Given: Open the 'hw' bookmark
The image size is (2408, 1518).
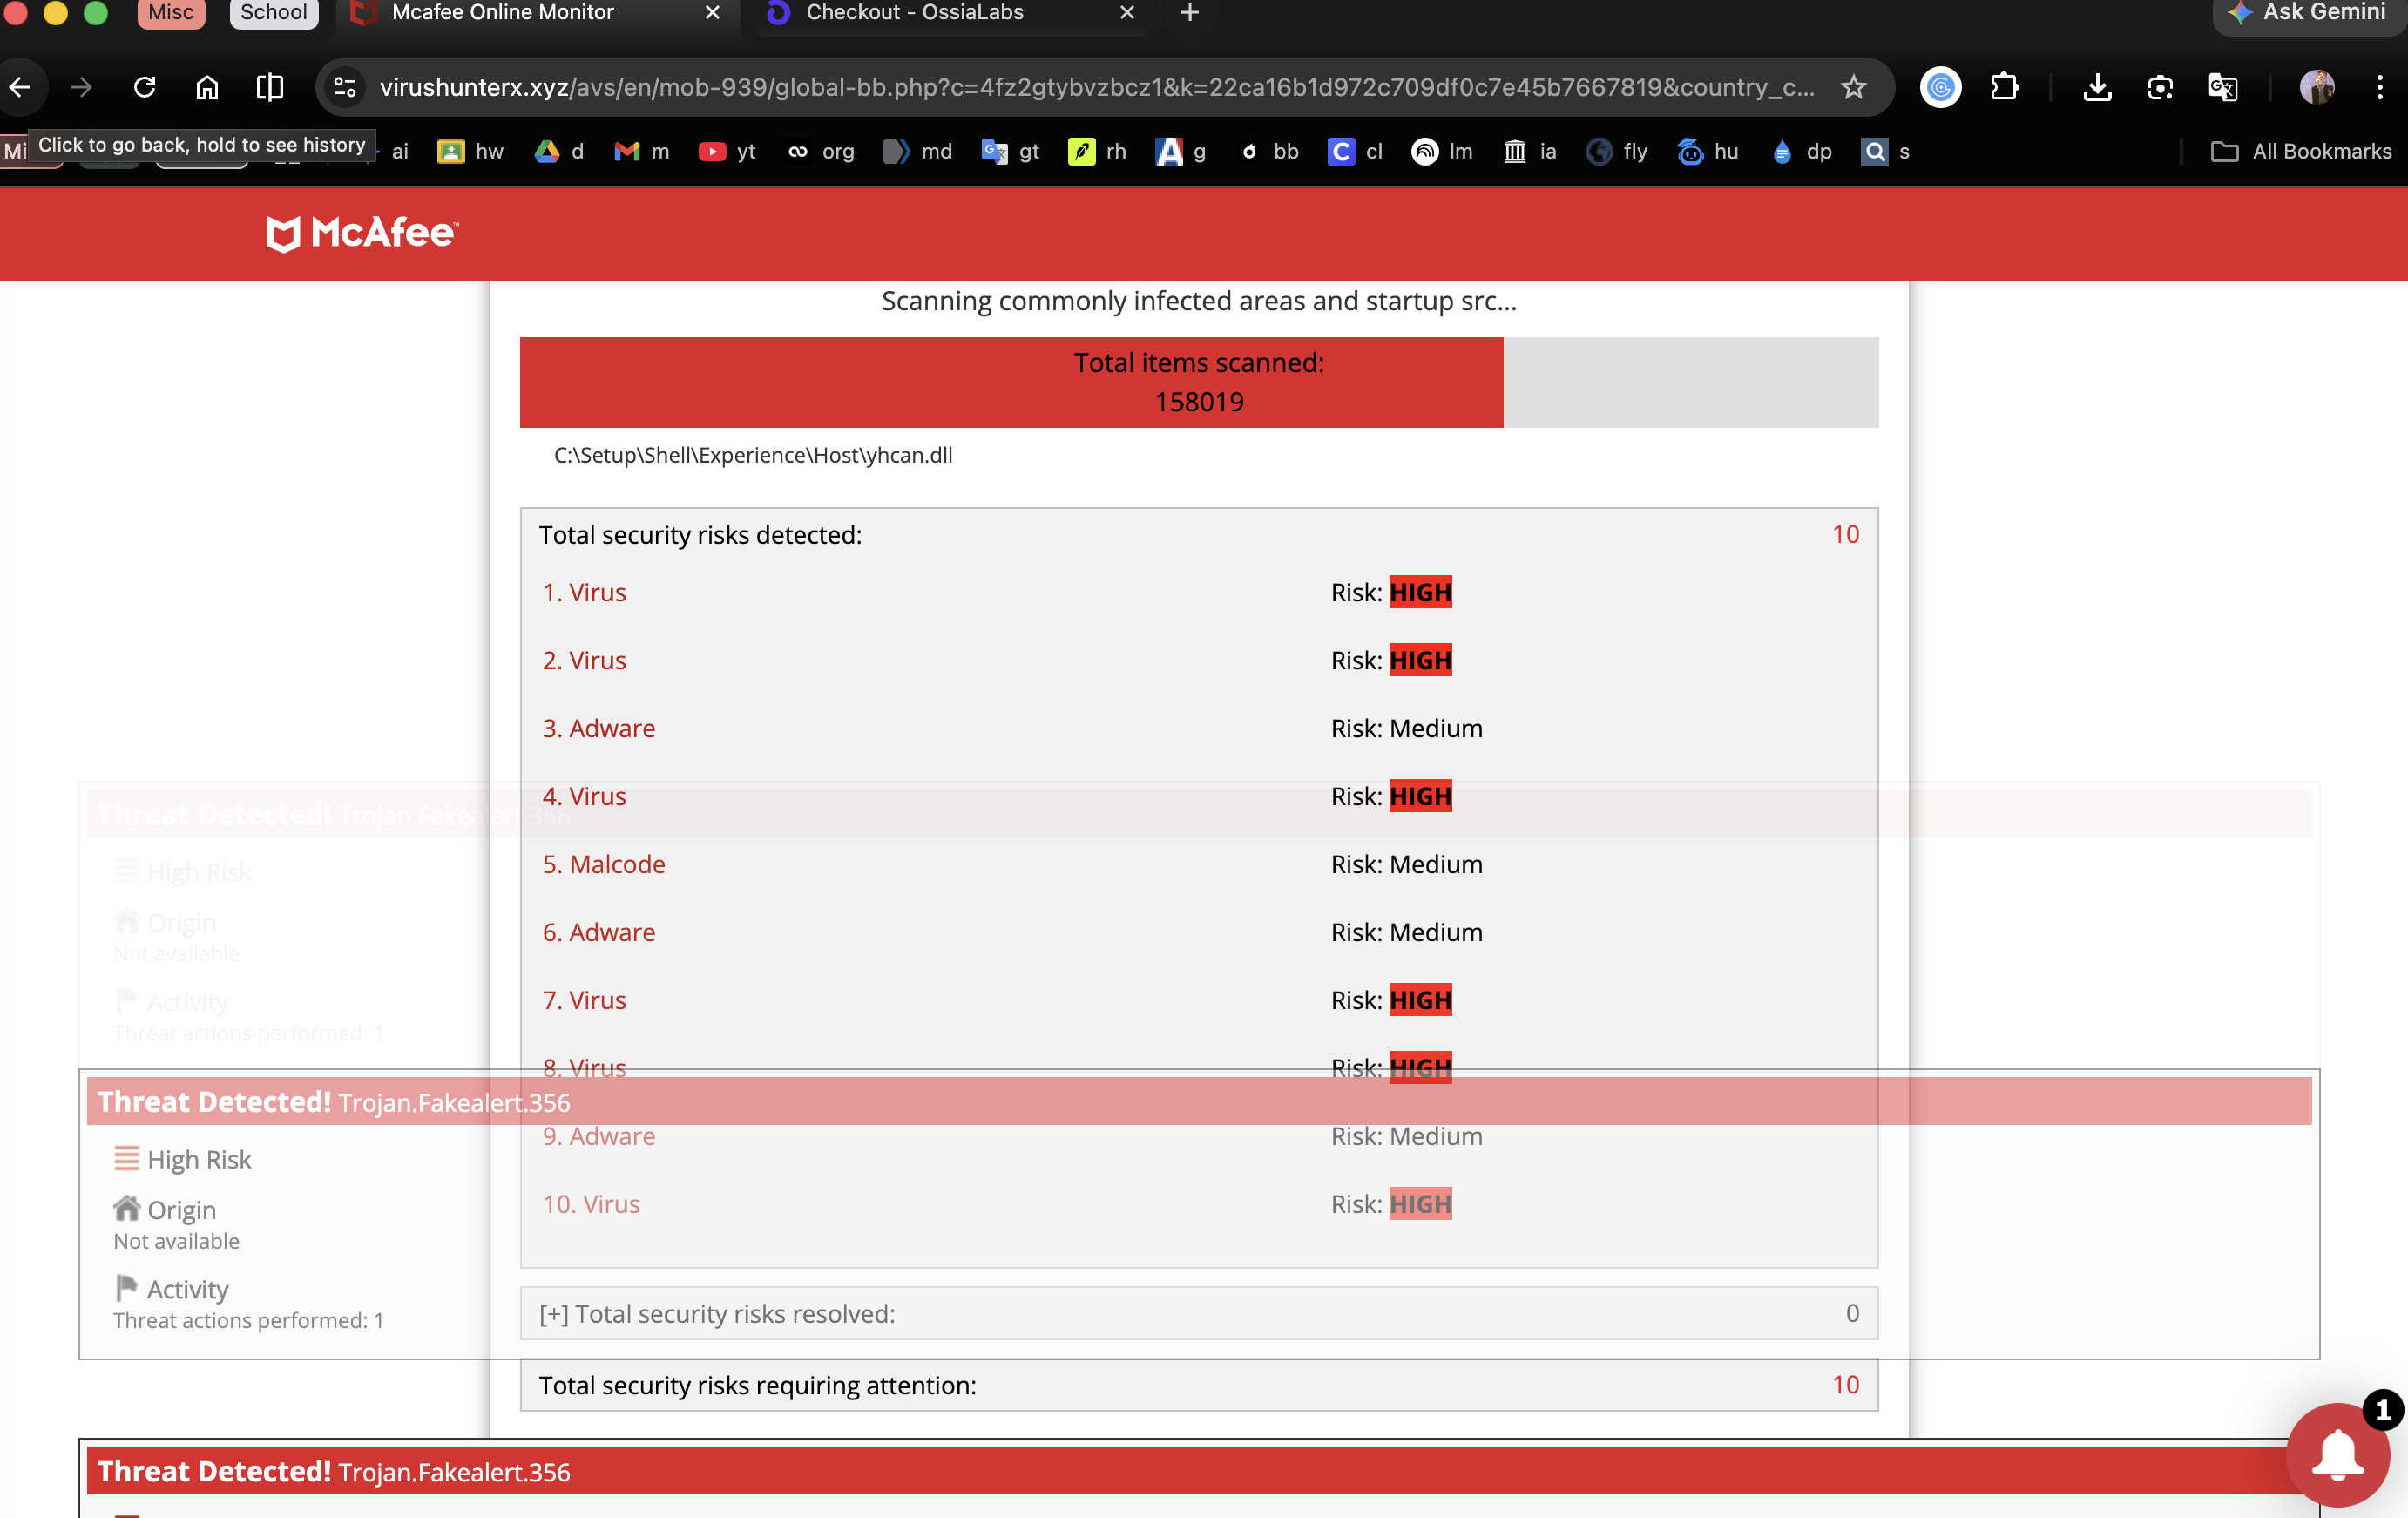Looking at the screenshot, I should [x=471, y=151].
